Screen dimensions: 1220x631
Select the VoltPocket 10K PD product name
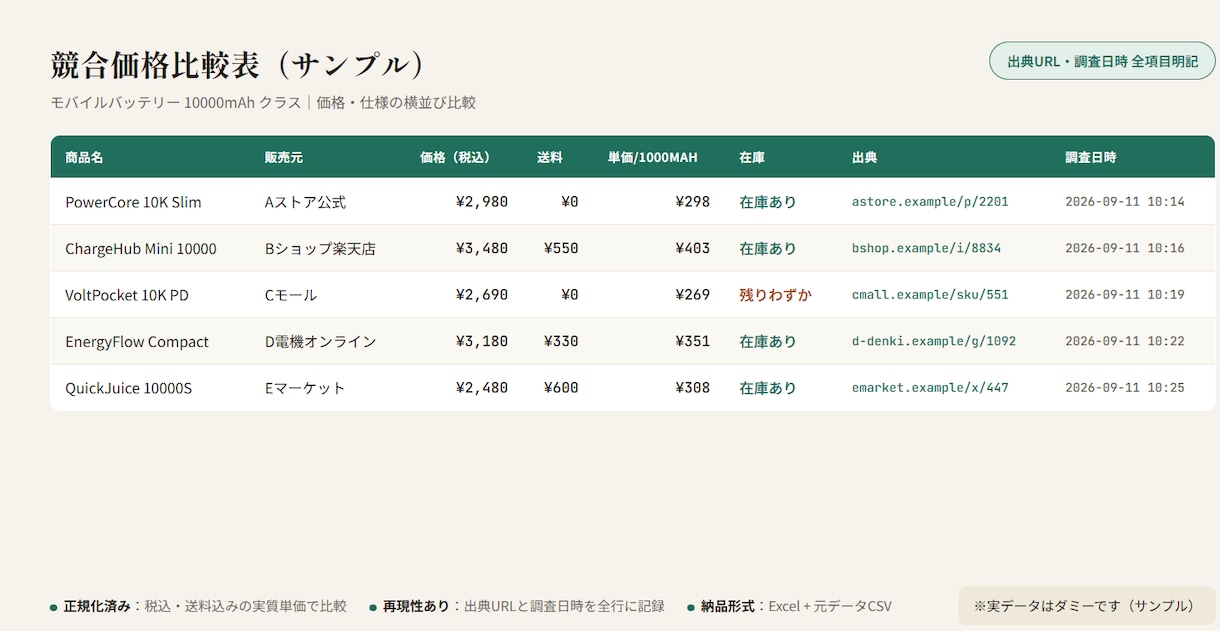[127, 295]
